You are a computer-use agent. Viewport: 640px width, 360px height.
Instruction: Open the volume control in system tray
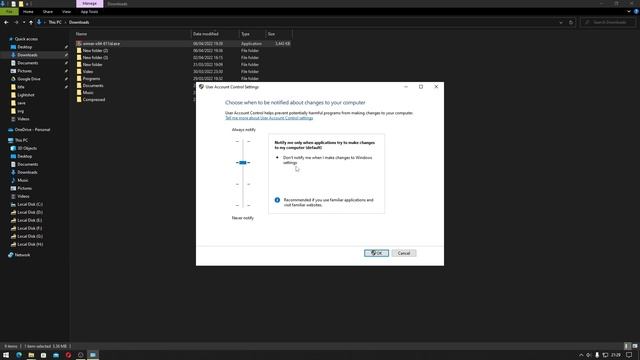pos(589,355)
